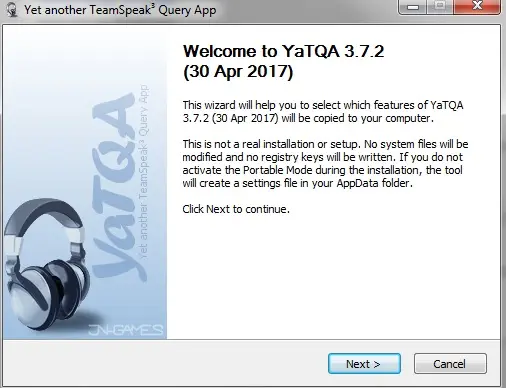
Task: Click the paragraph starting 'This wizard will help'
Action: pos(323,112)
